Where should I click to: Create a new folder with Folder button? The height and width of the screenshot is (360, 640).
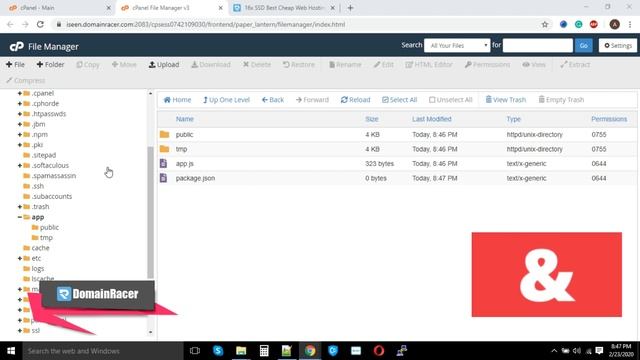(50, 64)
